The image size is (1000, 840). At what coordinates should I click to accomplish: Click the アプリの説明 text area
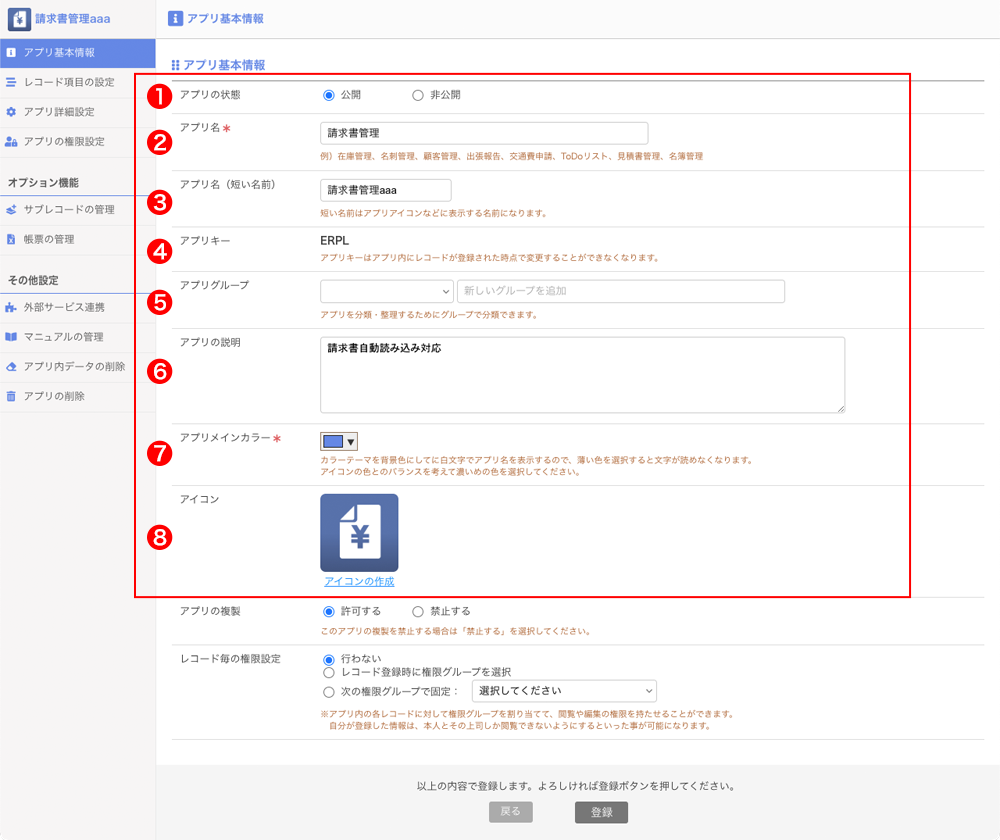coord(582,375)
